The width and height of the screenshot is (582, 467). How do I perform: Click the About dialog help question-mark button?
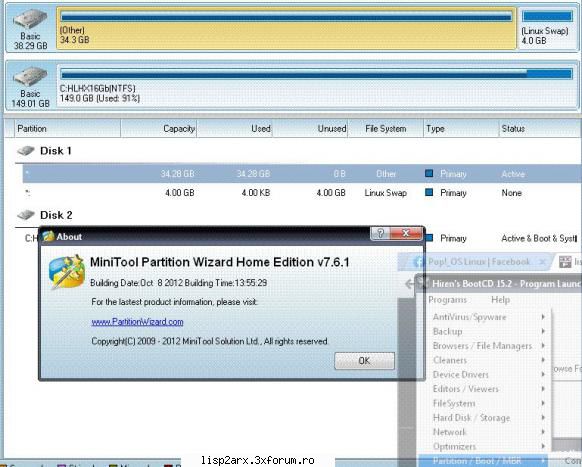380,234
